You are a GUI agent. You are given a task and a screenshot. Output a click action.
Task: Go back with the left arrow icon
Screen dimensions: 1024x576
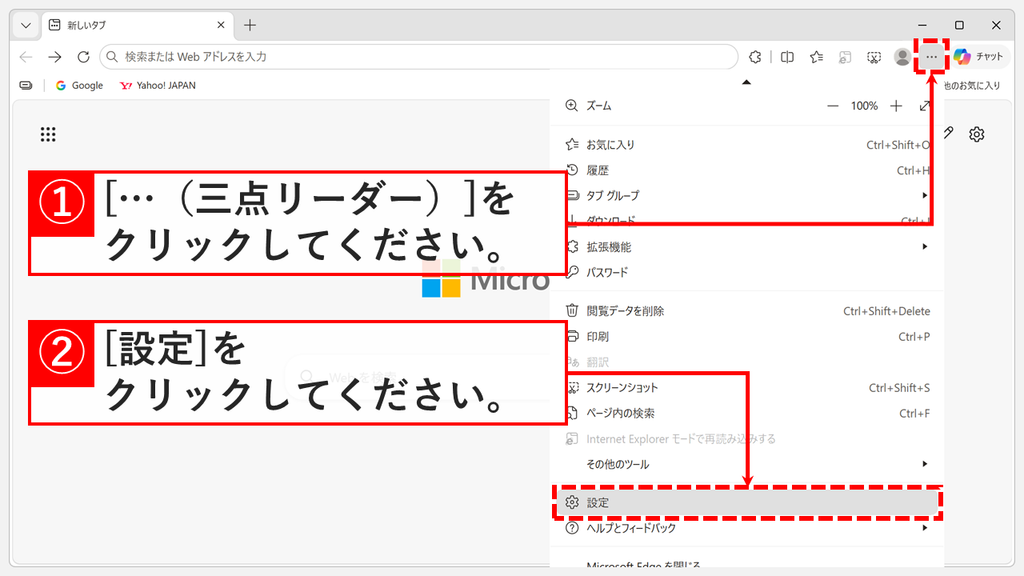pyautogui.click(x=26, y=57)
